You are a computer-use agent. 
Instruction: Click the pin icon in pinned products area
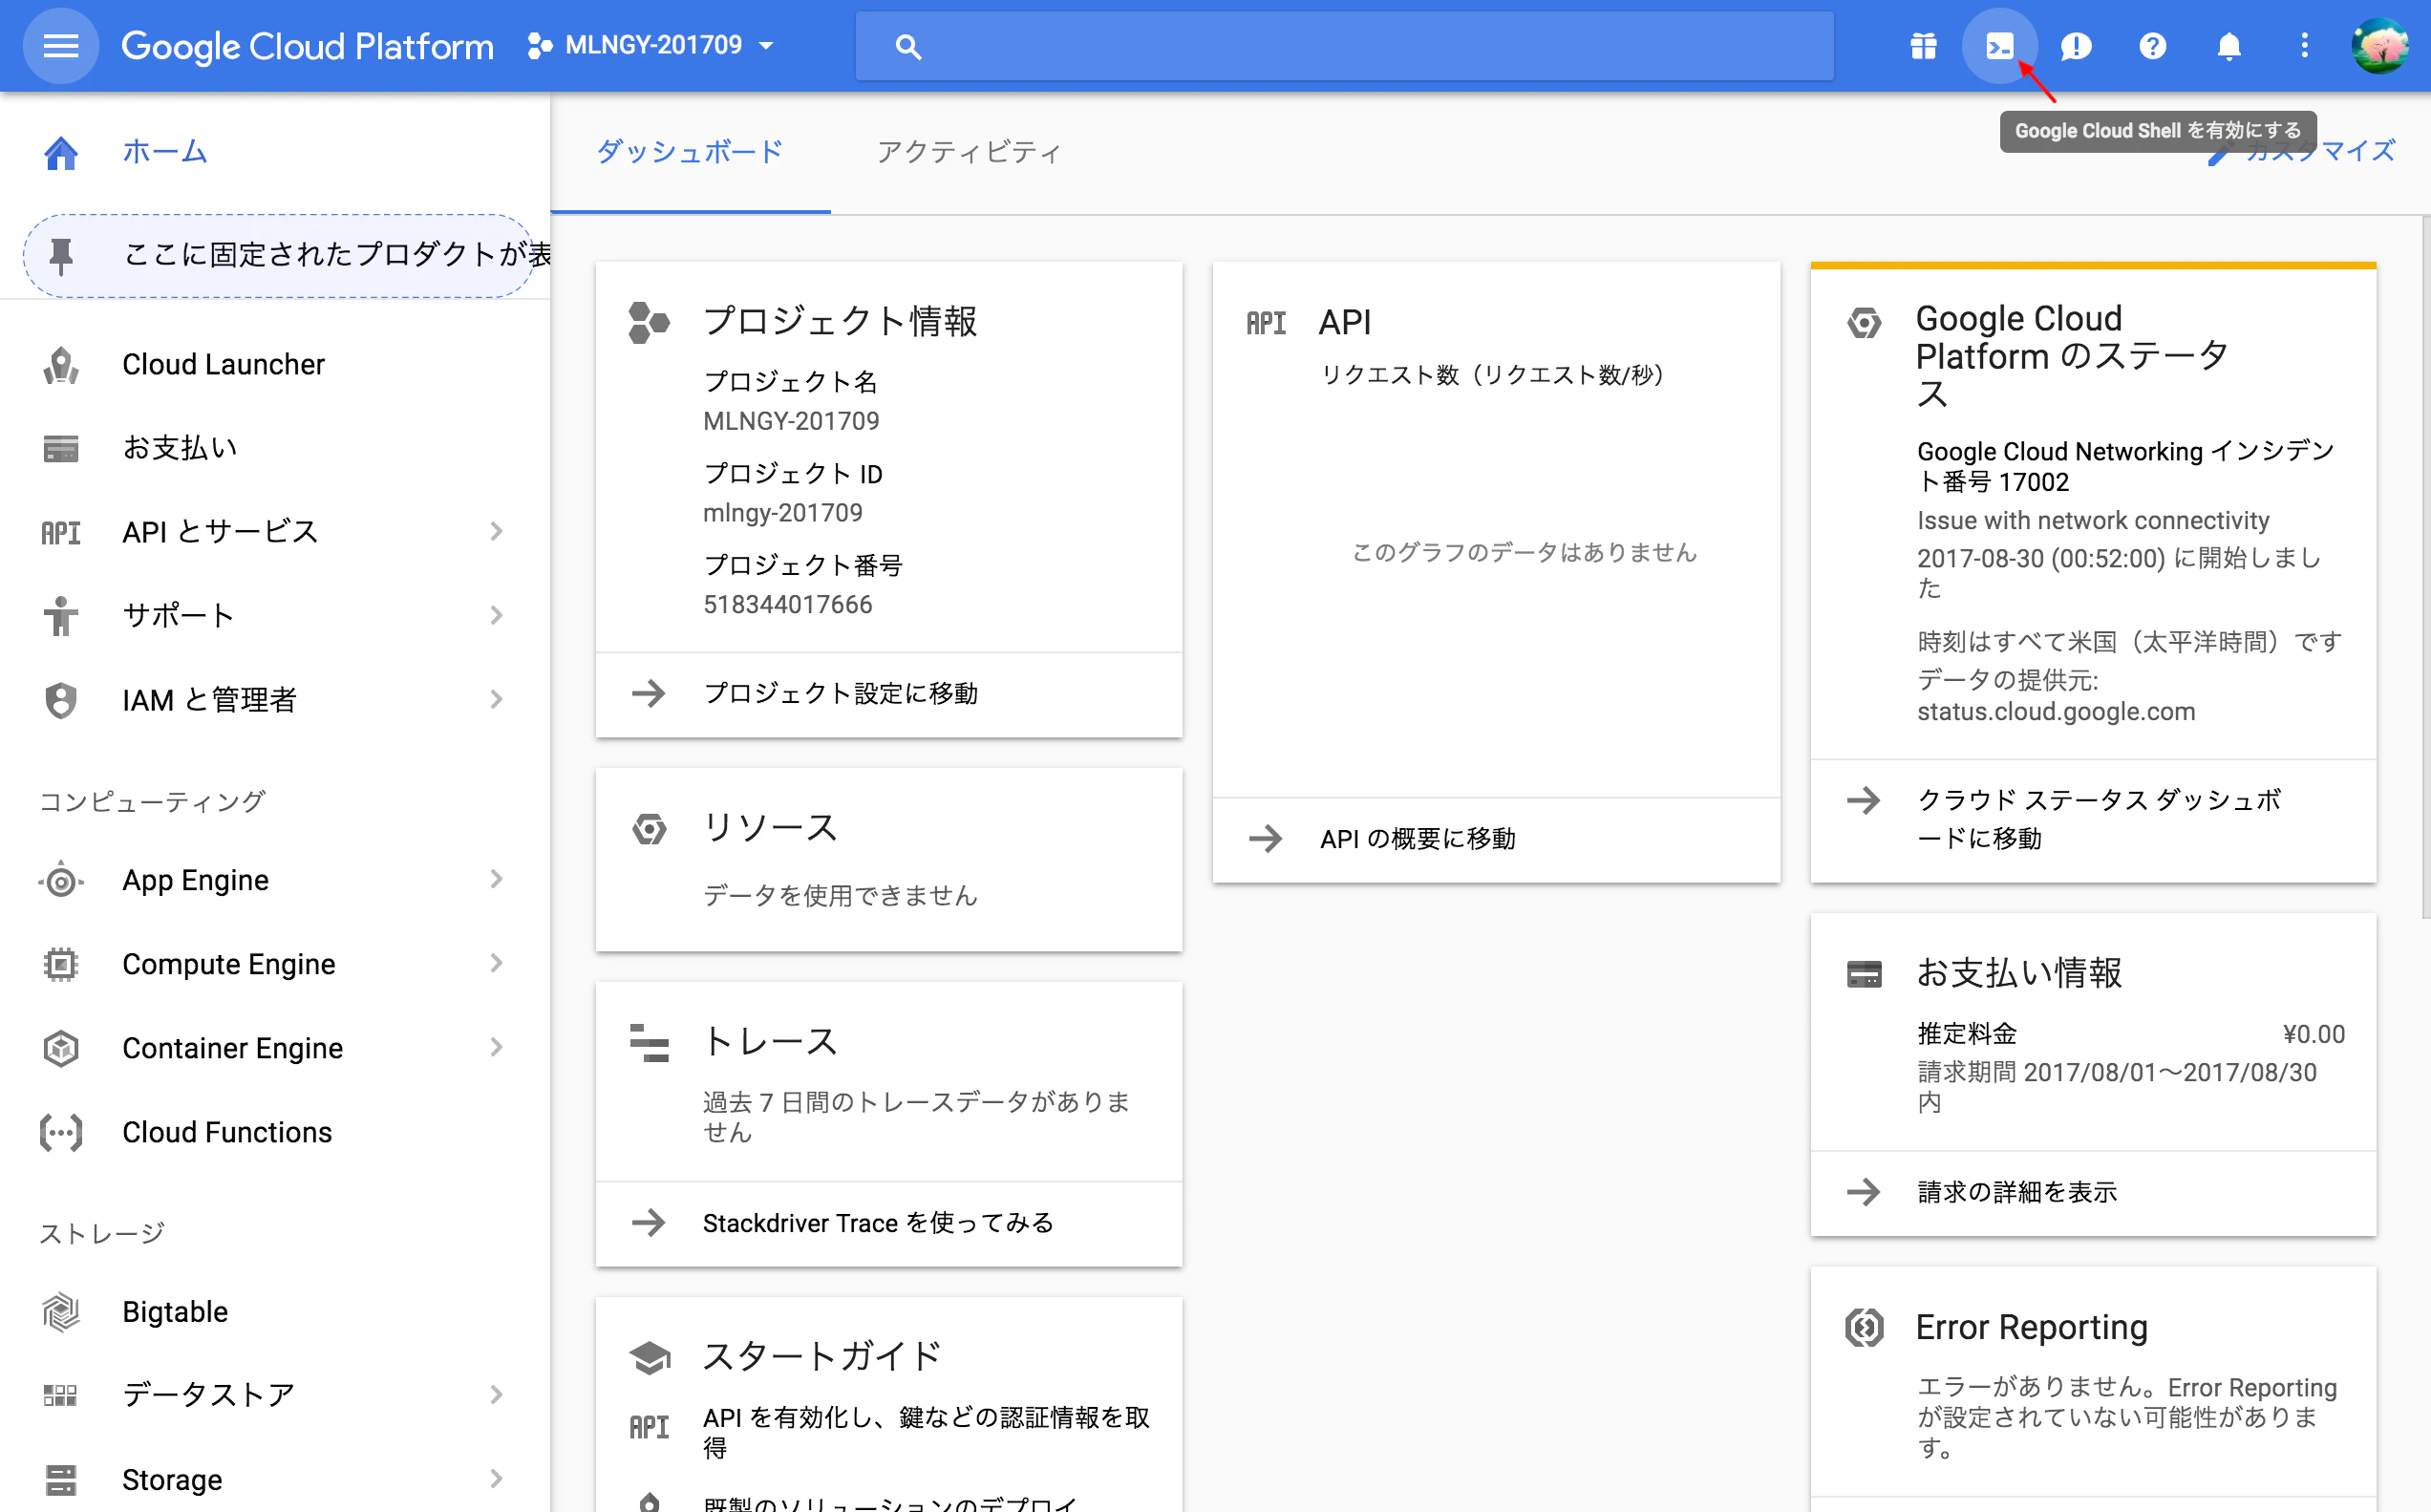click(61, 256)
